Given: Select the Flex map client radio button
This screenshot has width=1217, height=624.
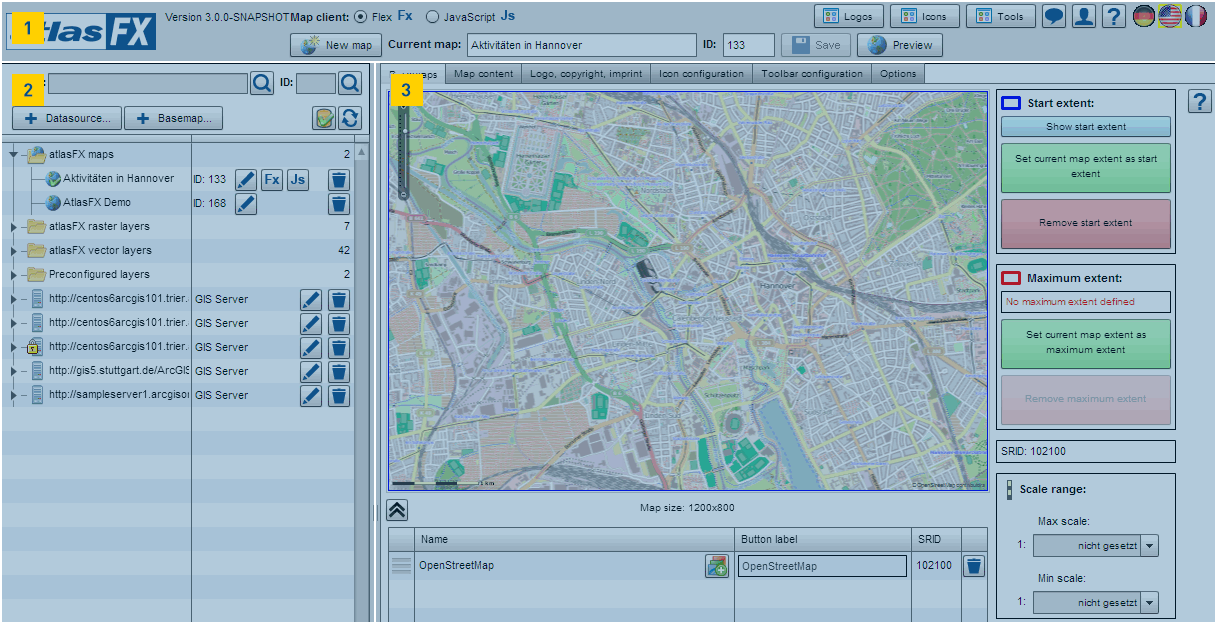Looking at the screenshot, I should (361, 17).
